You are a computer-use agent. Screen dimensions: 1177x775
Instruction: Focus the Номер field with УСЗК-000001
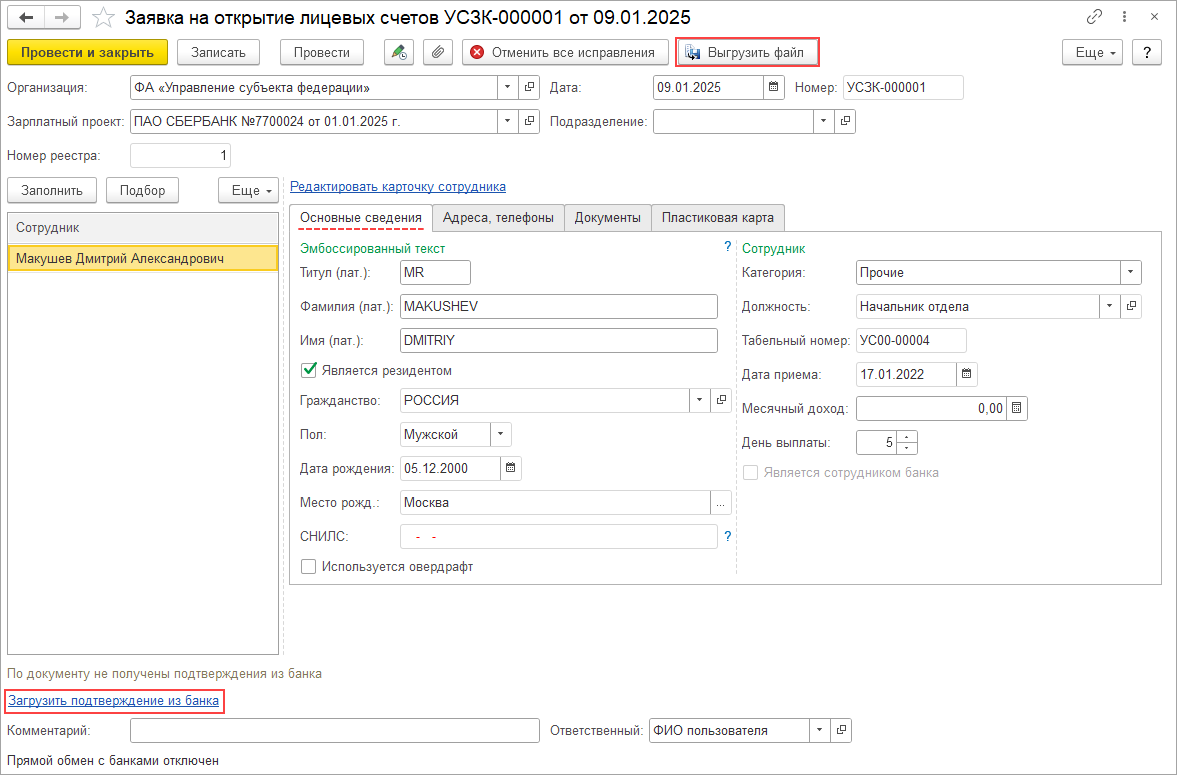[903, 87]
